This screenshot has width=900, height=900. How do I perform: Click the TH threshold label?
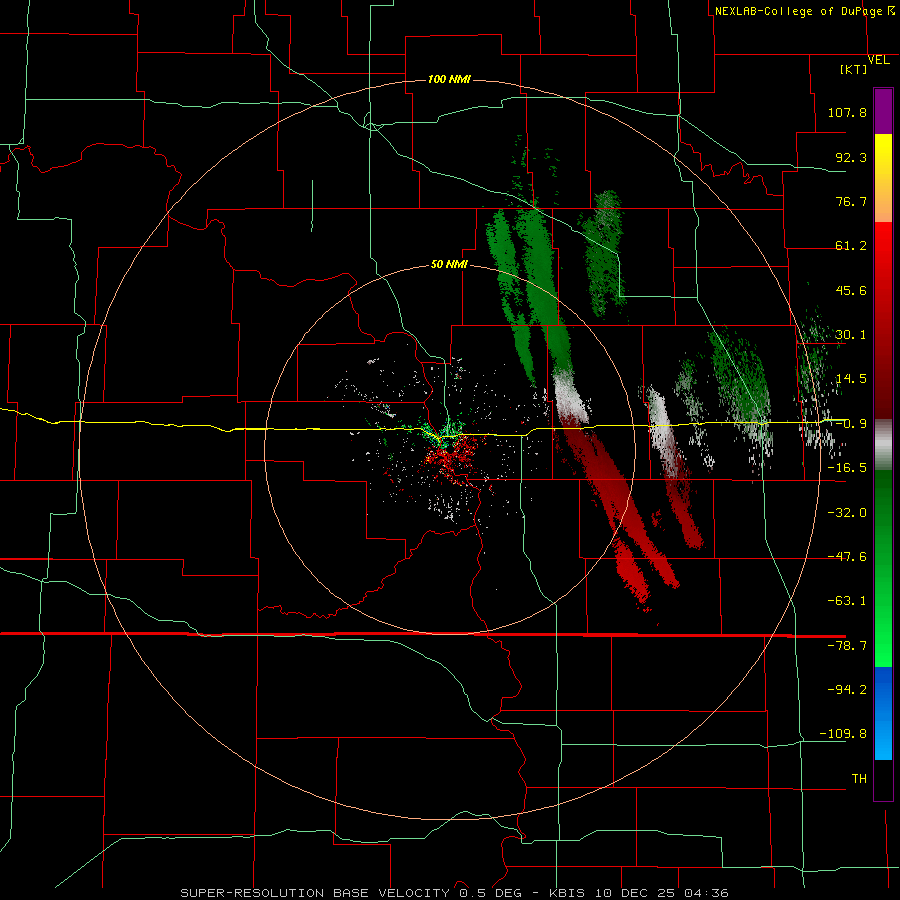point(859,779)
